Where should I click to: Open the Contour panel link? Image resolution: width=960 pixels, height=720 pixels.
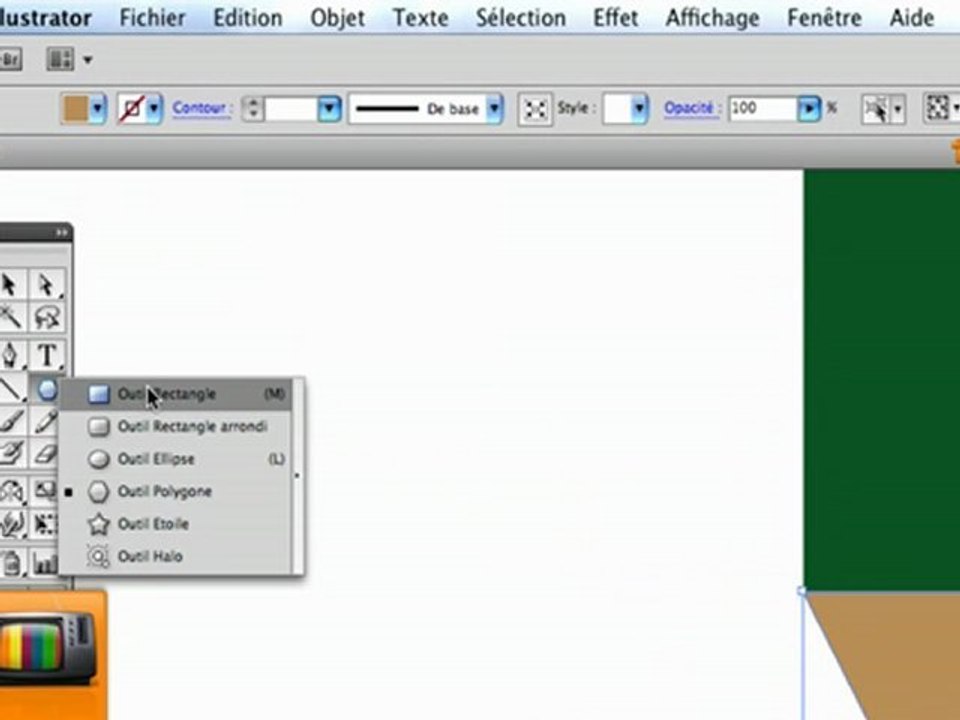pos(201,108)
